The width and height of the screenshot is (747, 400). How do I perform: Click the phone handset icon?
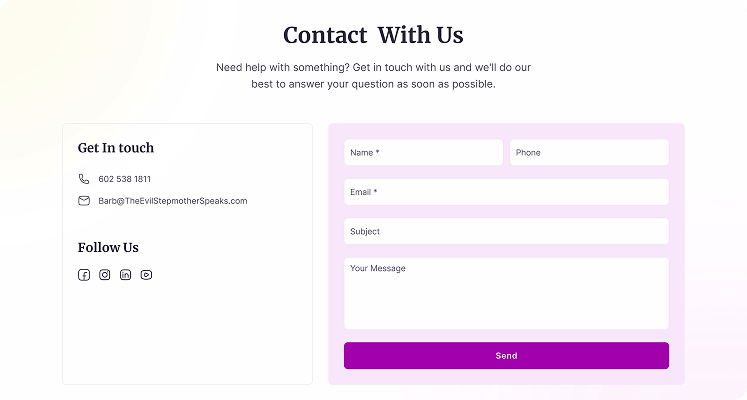pos(84,179)
